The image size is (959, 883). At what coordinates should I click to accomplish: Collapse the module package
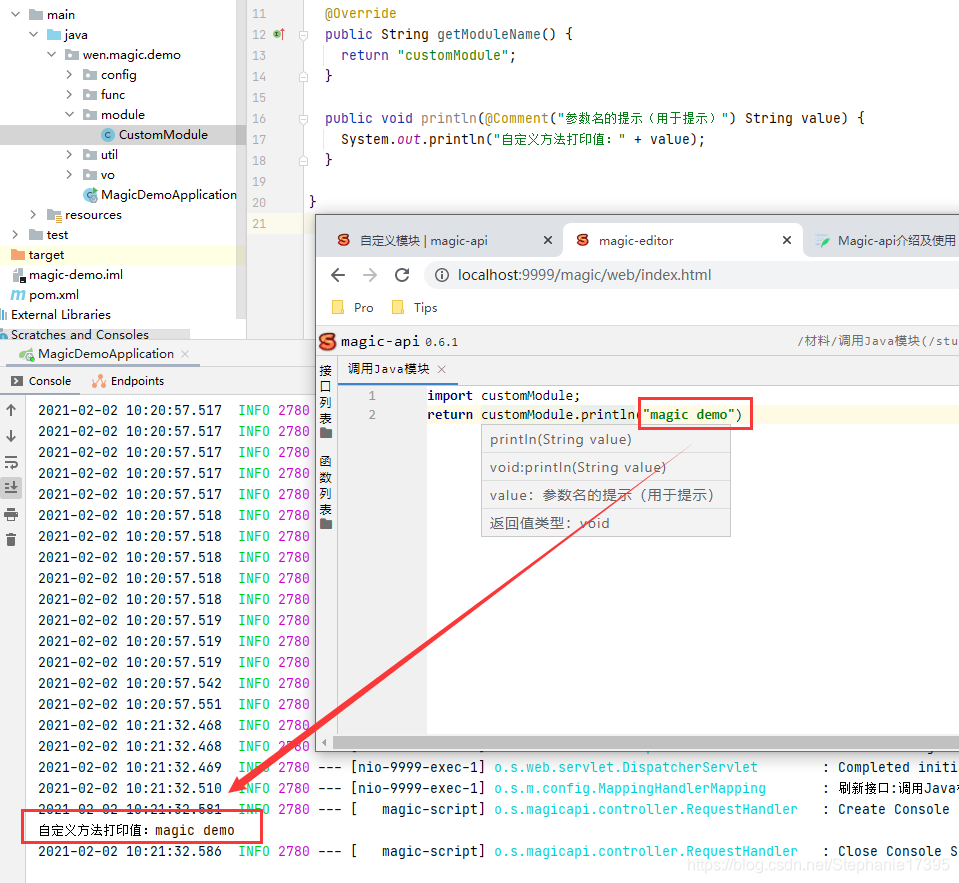point(69,114)
